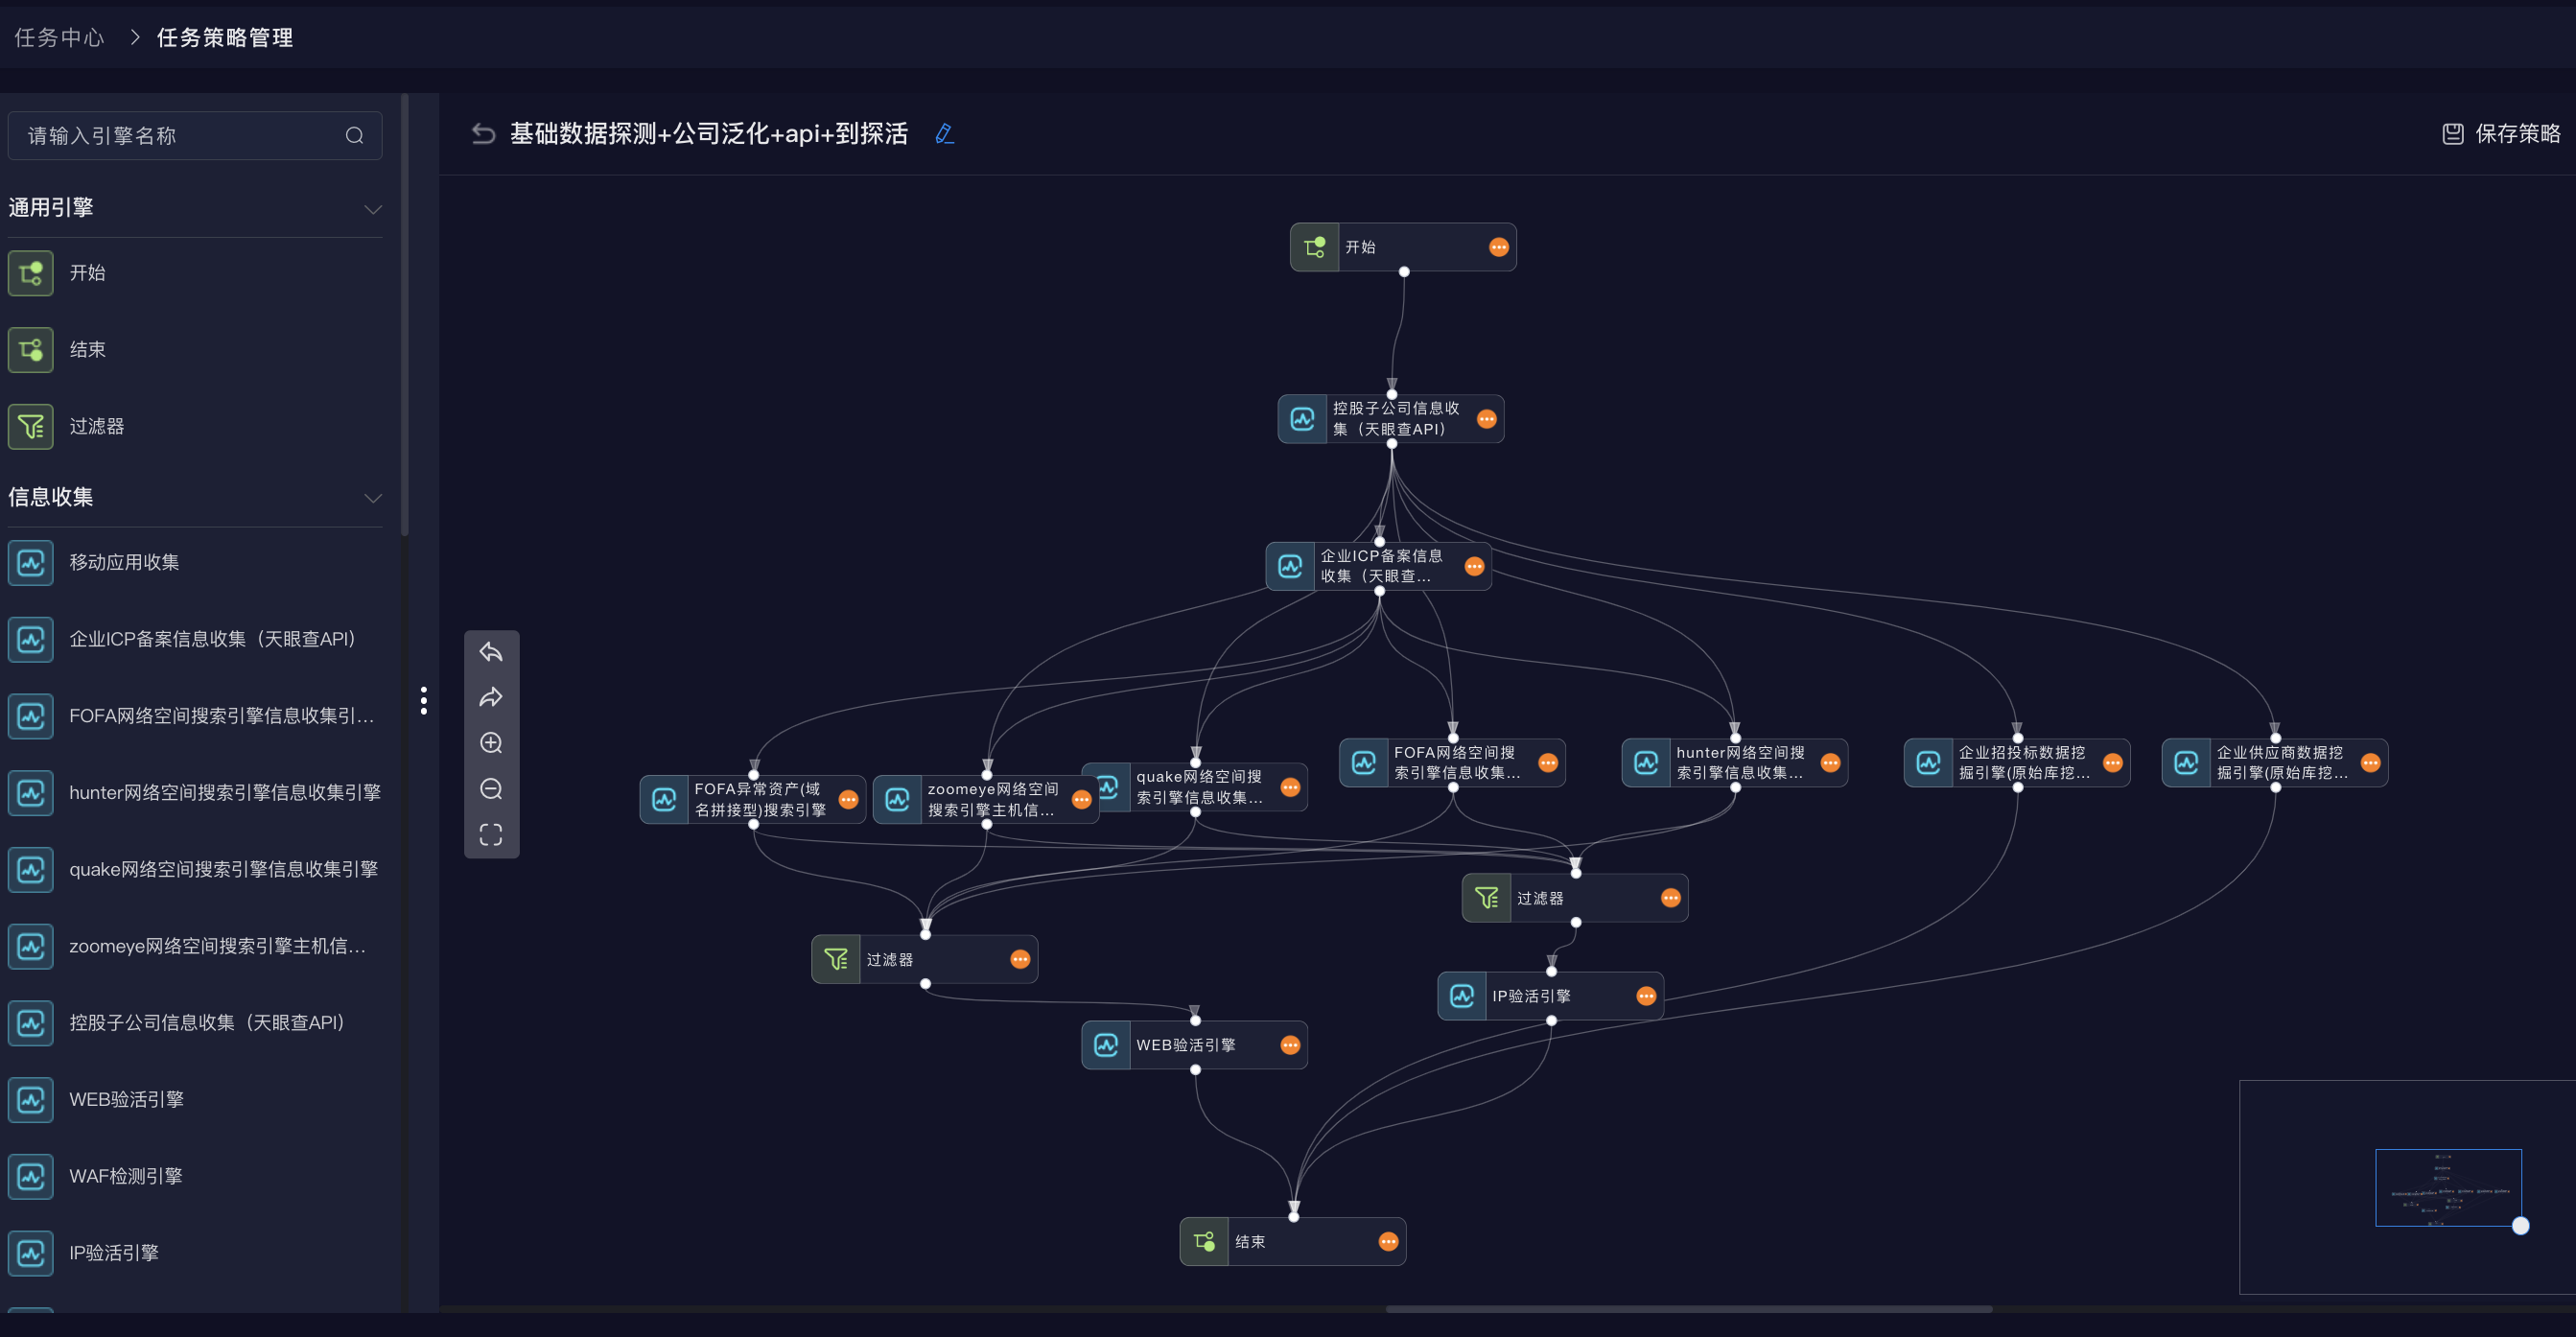Click the canvas undo arrow
This screenshot has height=1337, width=2576.
(491, 652)
